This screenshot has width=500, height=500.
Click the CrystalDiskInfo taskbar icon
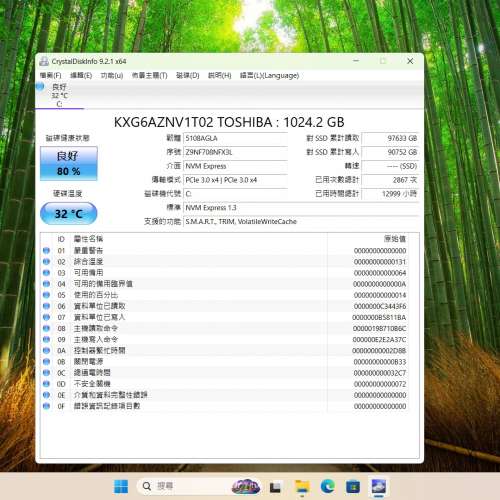(x=378, y=486)
